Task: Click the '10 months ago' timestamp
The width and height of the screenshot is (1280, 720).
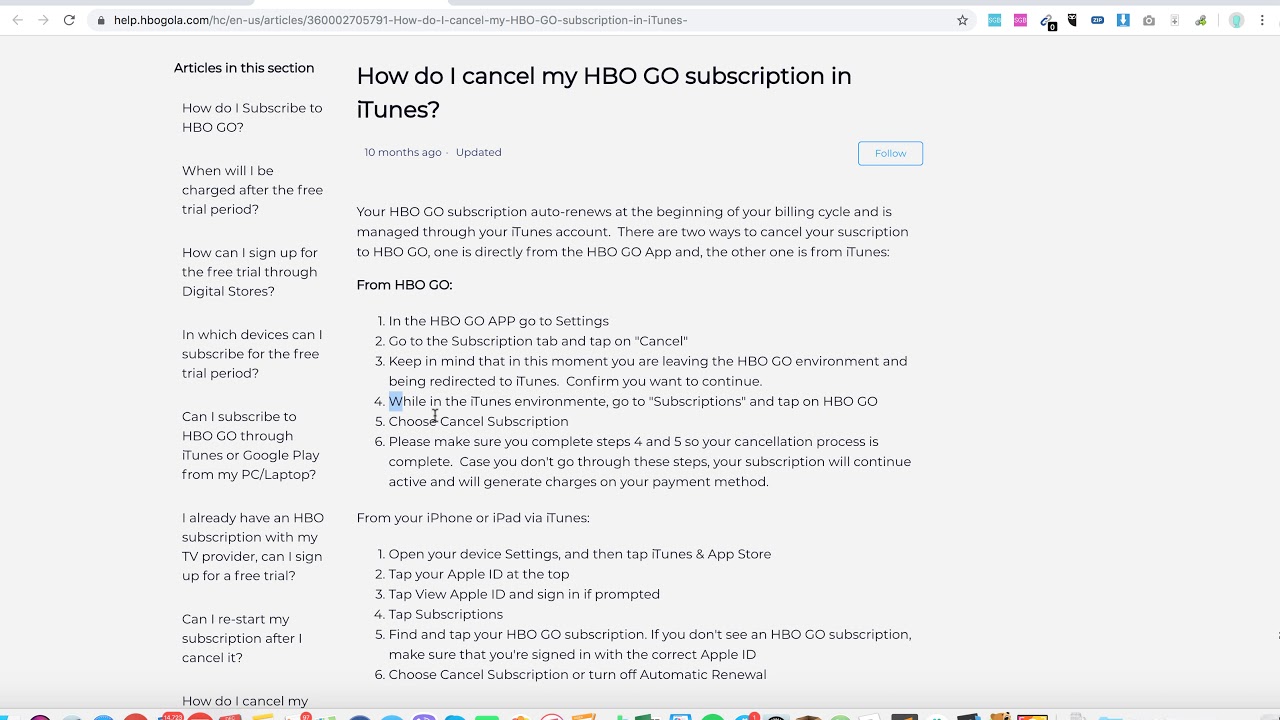Action: point(403,152)
